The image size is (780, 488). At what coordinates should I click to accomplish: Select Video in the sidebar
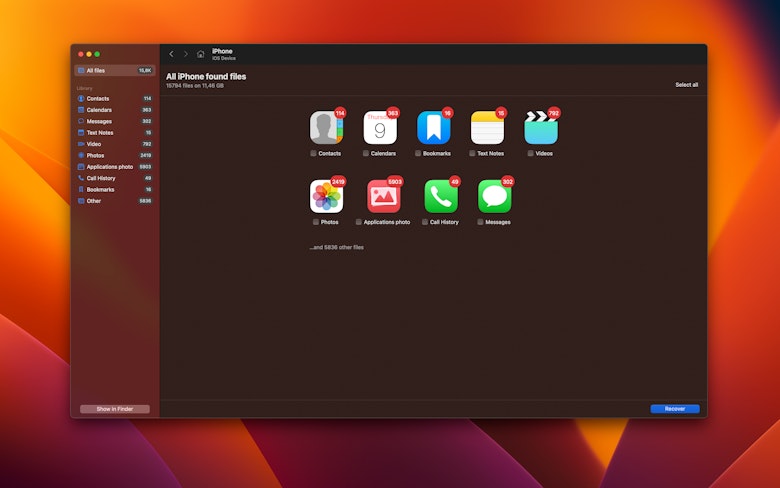coord(115,144)
